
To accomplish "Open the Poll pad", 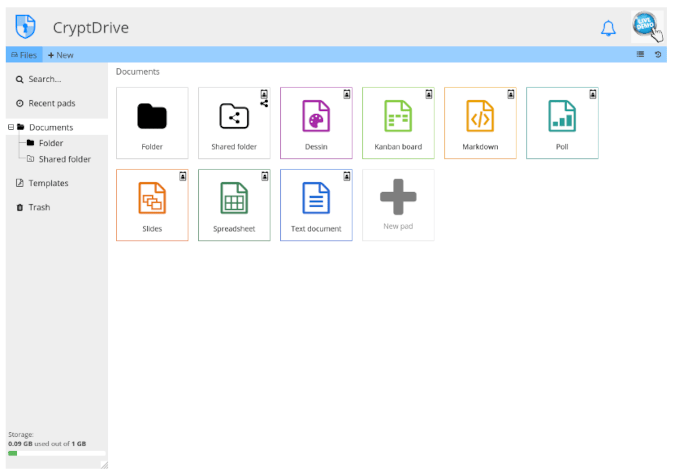I will click(562, 123).
